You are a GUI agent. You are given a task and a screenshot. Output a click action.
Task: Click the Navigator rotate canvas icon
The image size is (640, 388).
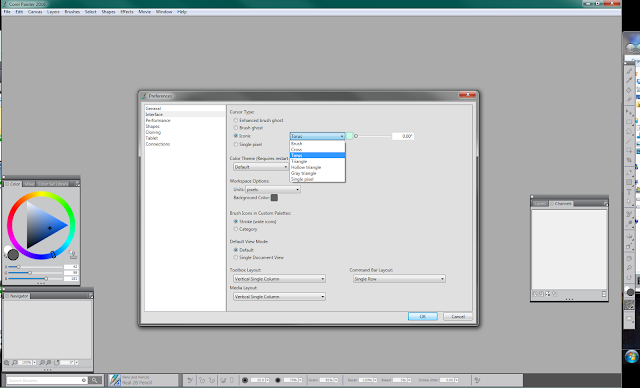coord(56,363)
